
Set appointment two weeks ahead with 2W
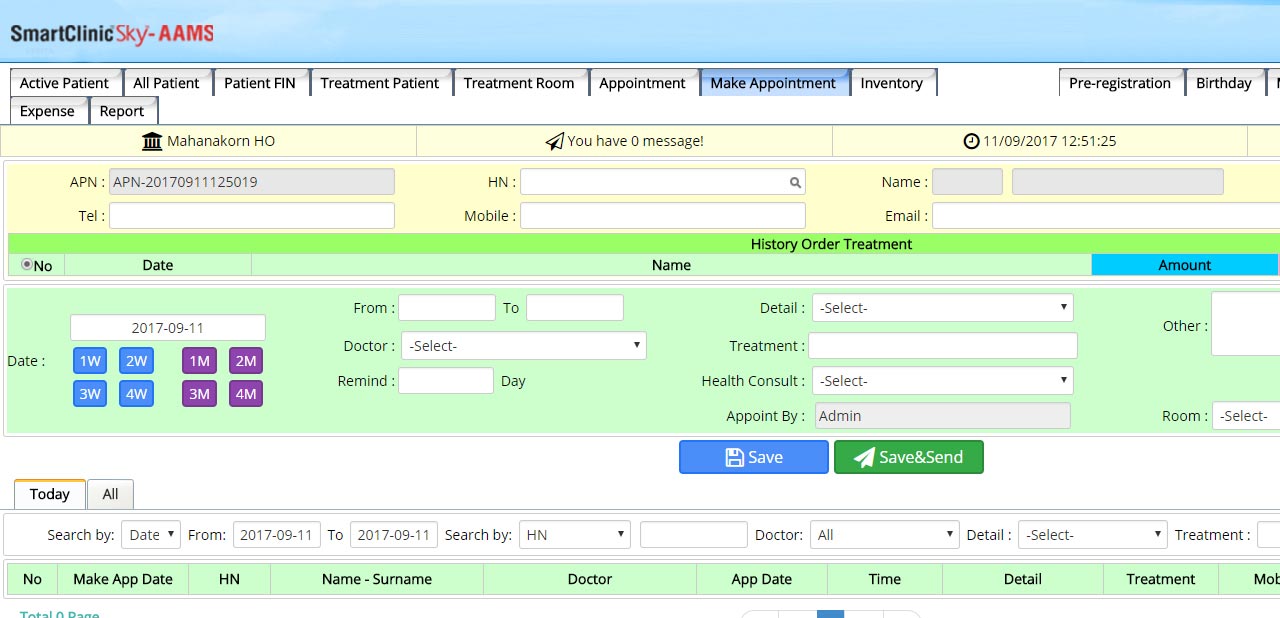136,361
